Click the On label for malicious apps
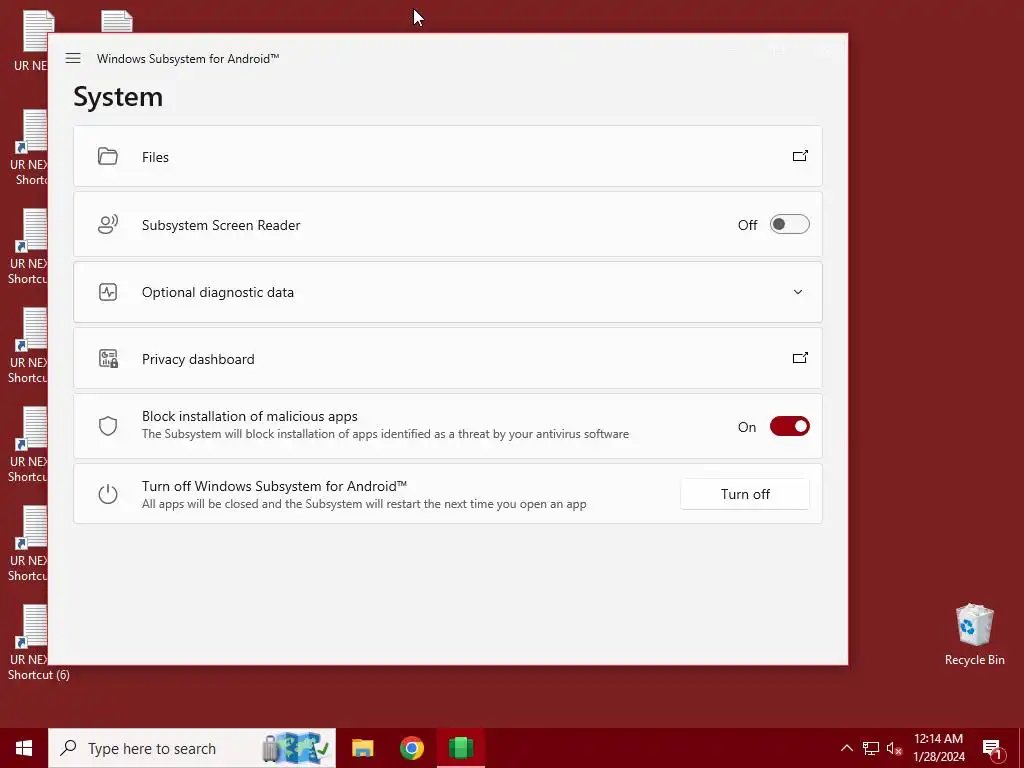Screen dimensions: 1024x768 (747, 427)
